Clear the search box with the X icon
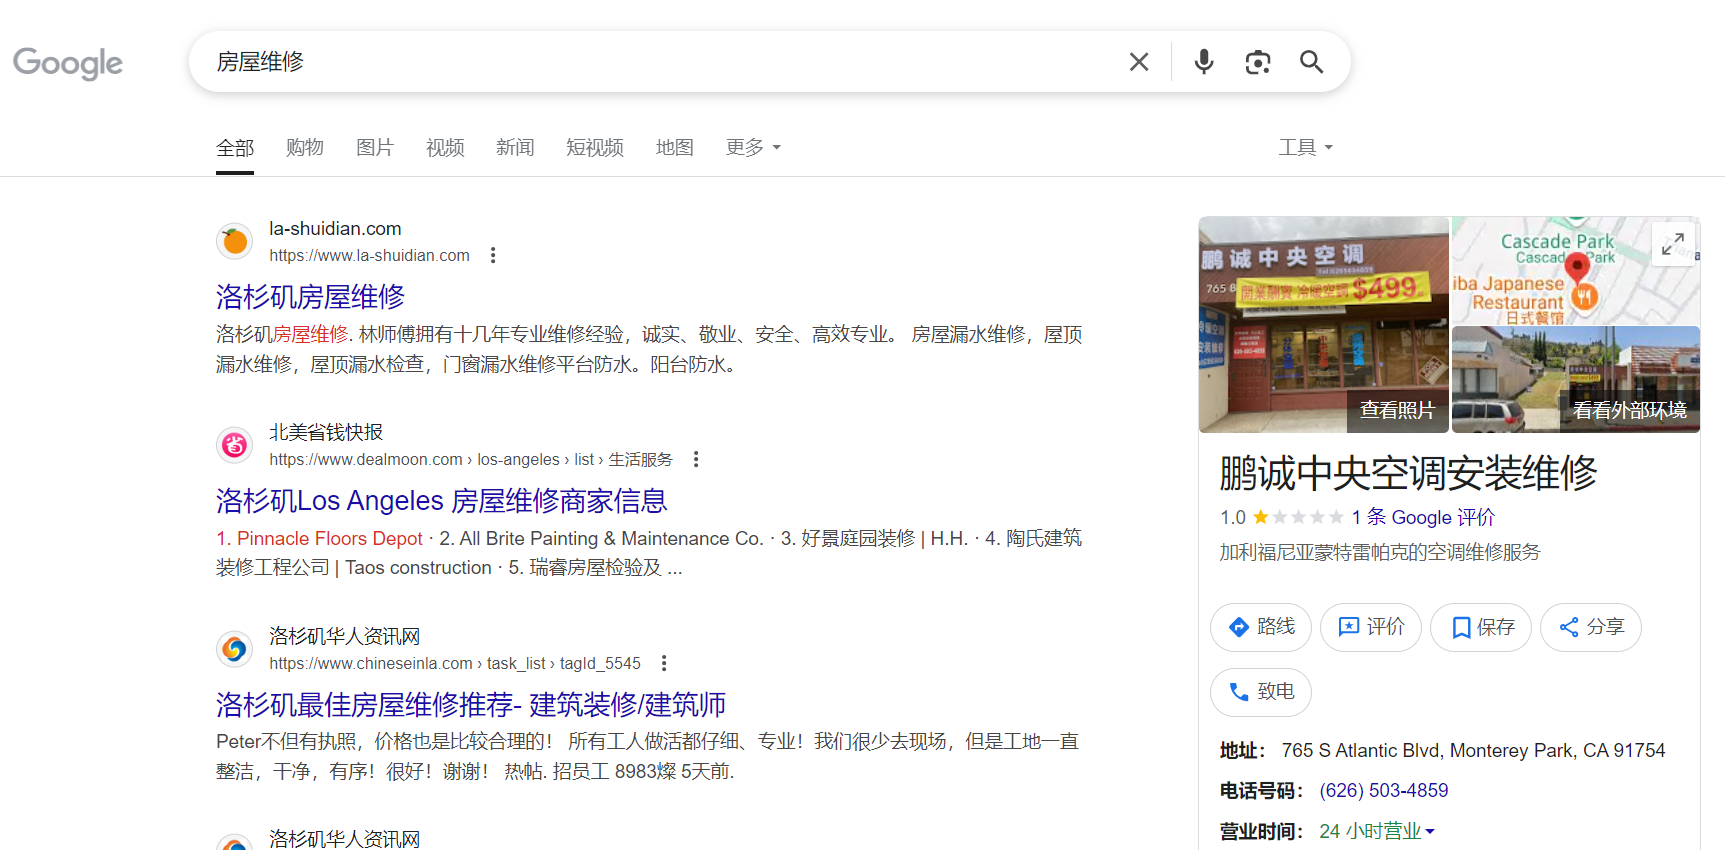This screenshot has width=1725, height=850. point(1139,62)
